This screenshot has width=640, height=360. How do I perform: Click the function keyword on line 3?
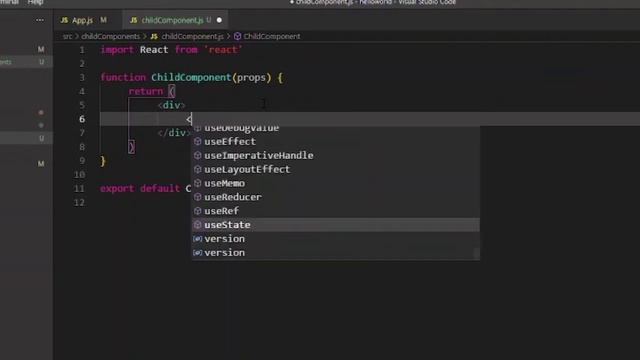point(123,78)
